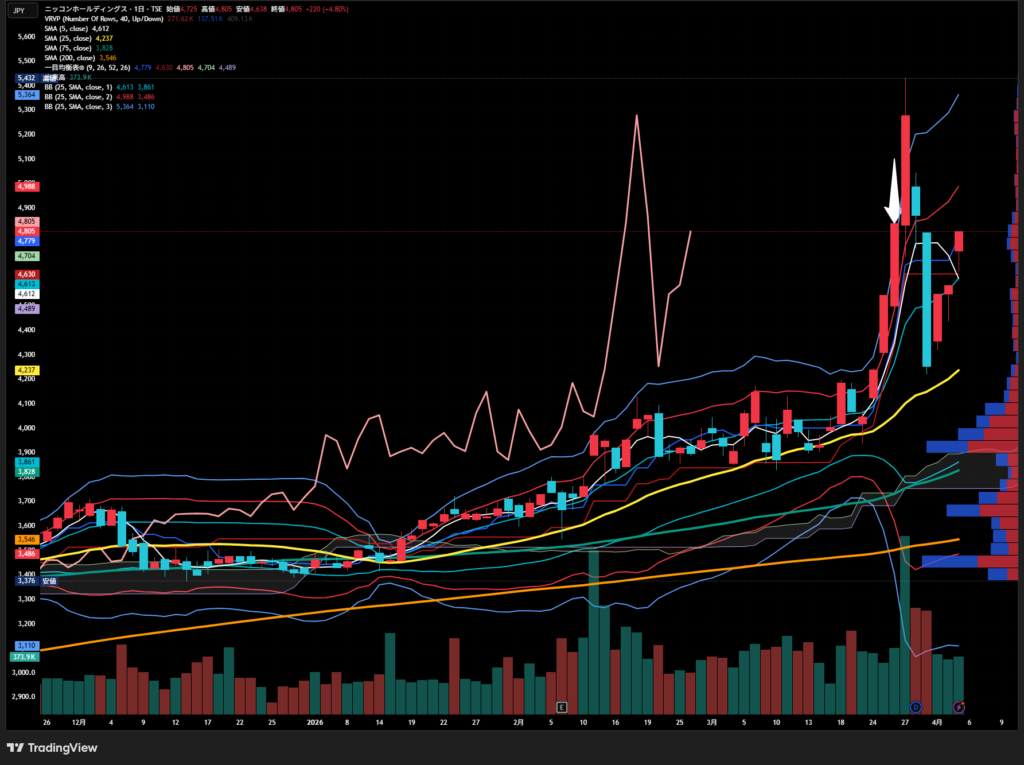
Task: Click the earnings 'E' marker on timeline
Action: (562, 707)
